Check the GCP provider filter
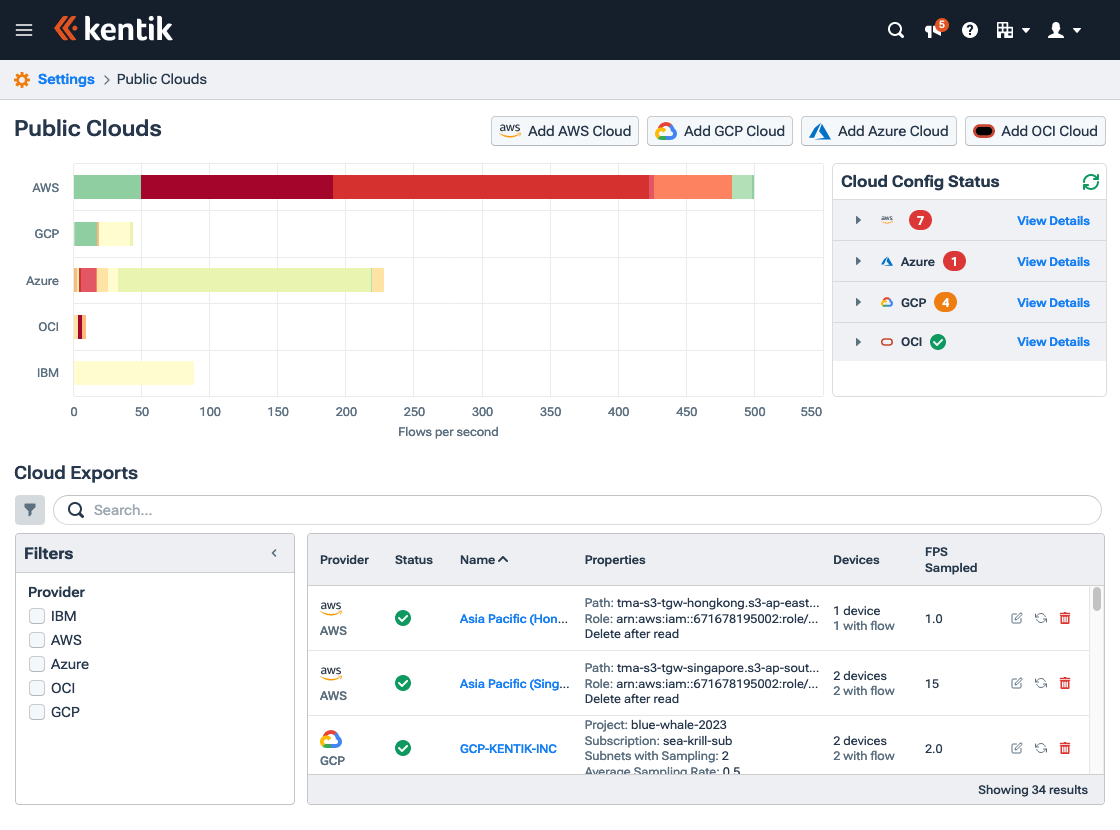 pos(37,712)
